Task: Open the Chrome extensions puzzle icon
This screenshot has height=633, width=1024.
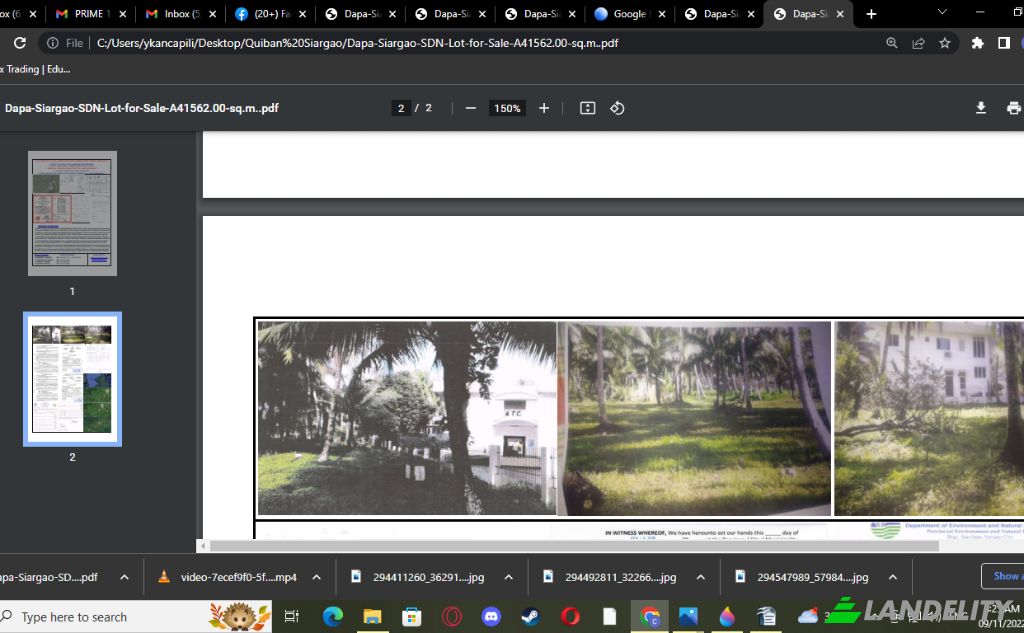Action: pos(977,43)
